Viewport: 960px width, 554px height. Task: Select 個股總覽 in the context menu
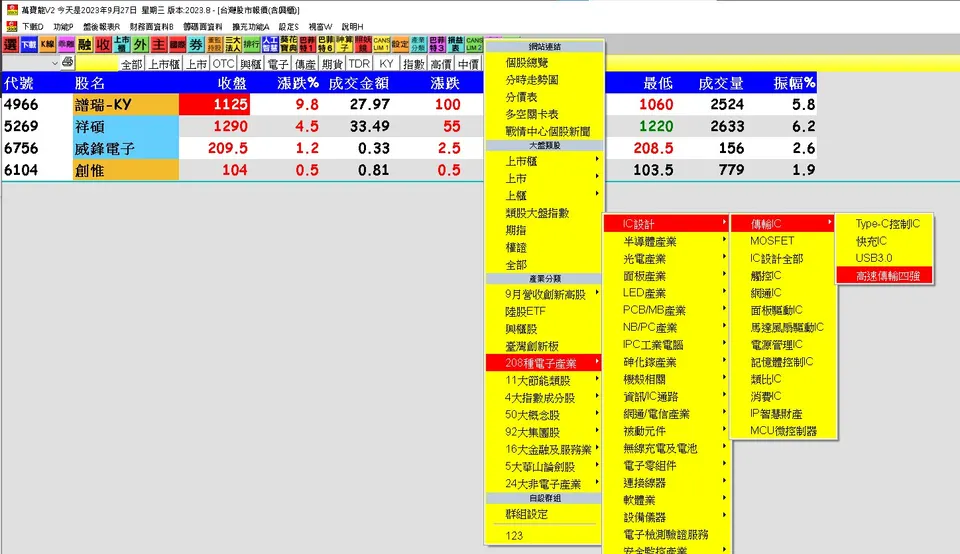[544, 62]
